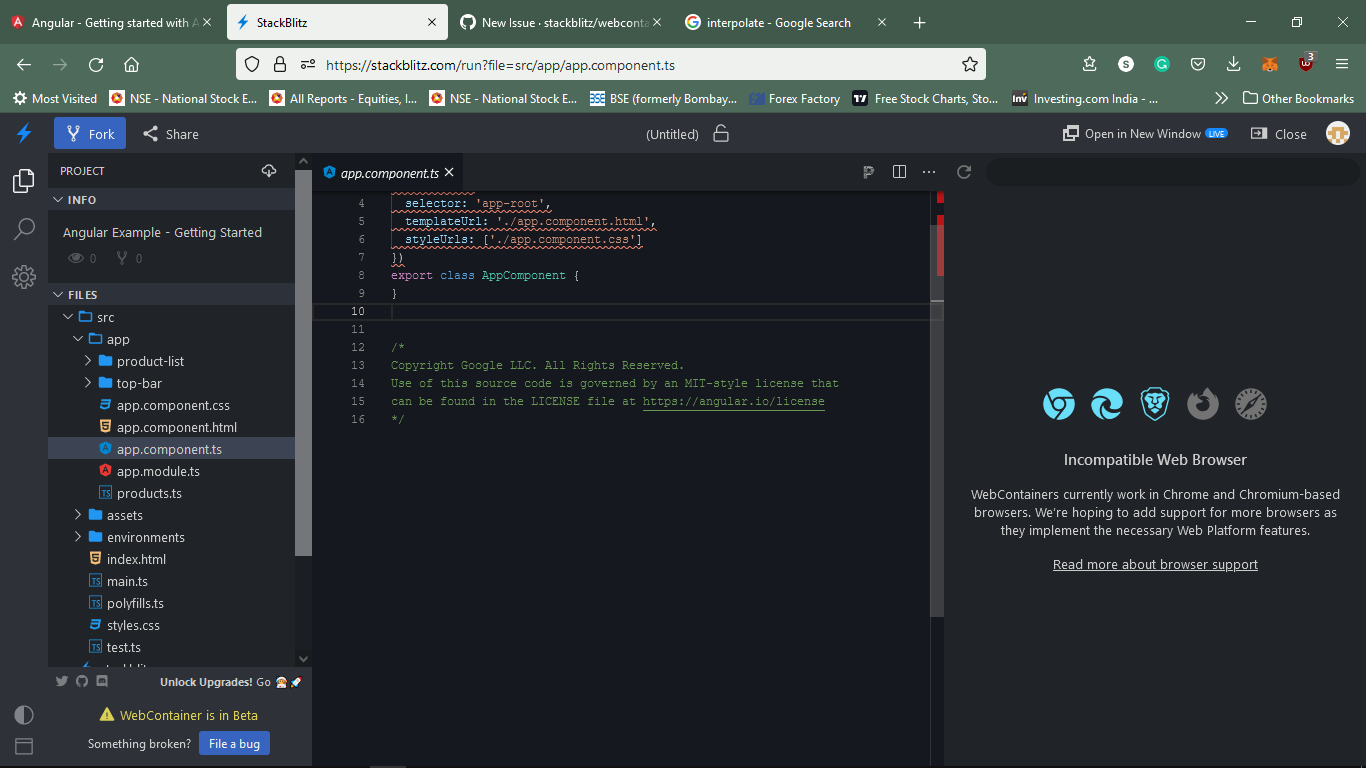Expand the assets folder

pyautogui.click(x=77, y=515)
